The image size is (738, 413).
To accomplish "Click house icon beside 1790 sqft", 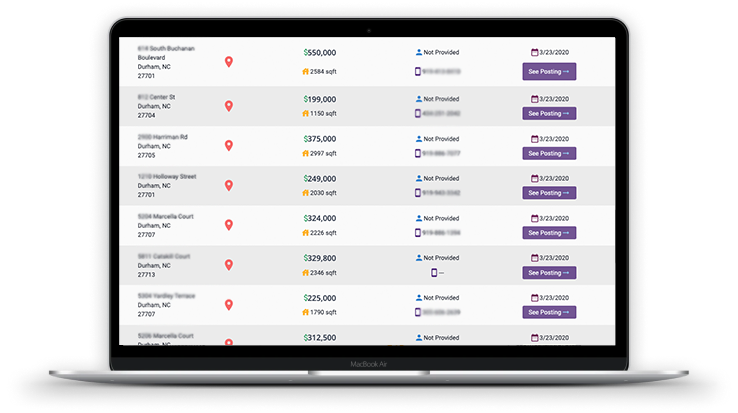I will 305,312.
